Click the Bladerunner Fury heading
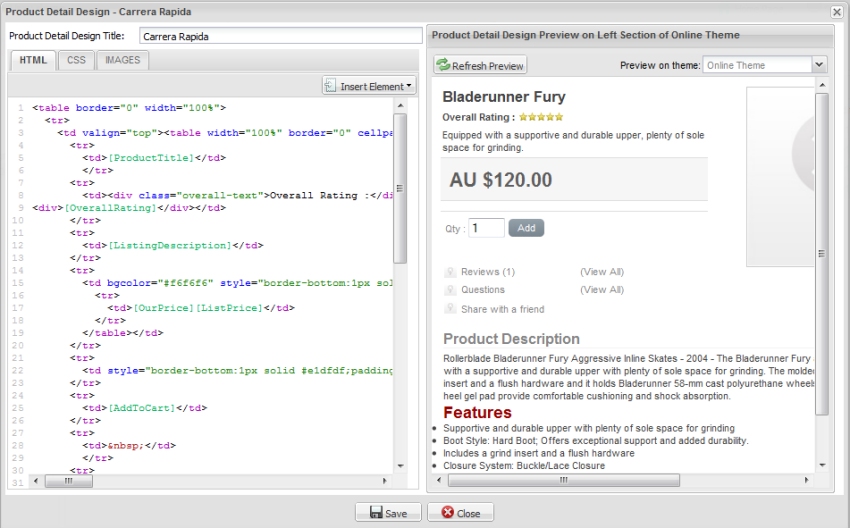Viewport: 850px width, 528px height. pos(504,96)
